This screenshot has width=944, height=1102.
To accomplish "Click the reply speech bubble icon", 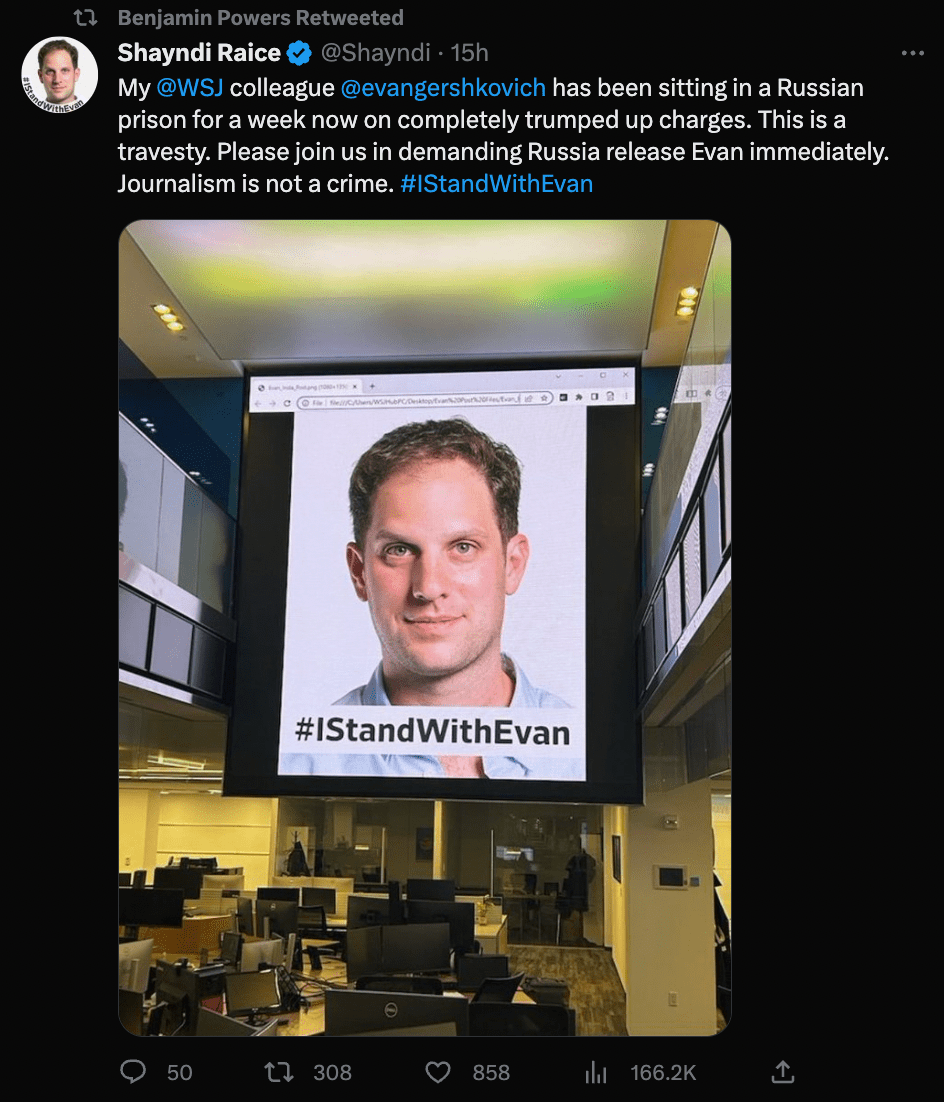I will pos(133,1071).
